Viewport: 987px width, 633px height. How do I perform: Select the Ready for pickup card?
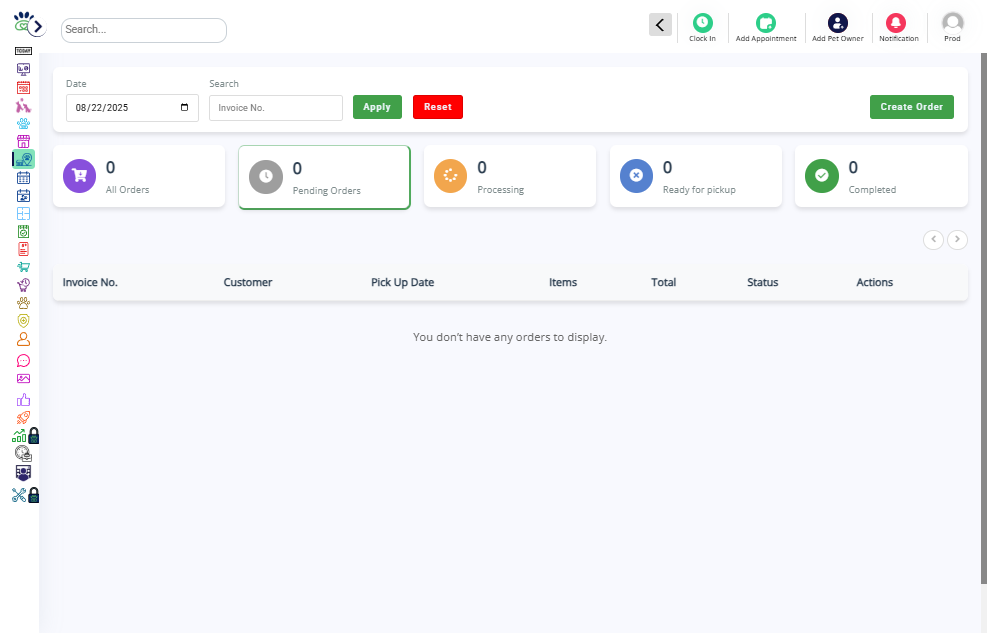pos(696,176)
